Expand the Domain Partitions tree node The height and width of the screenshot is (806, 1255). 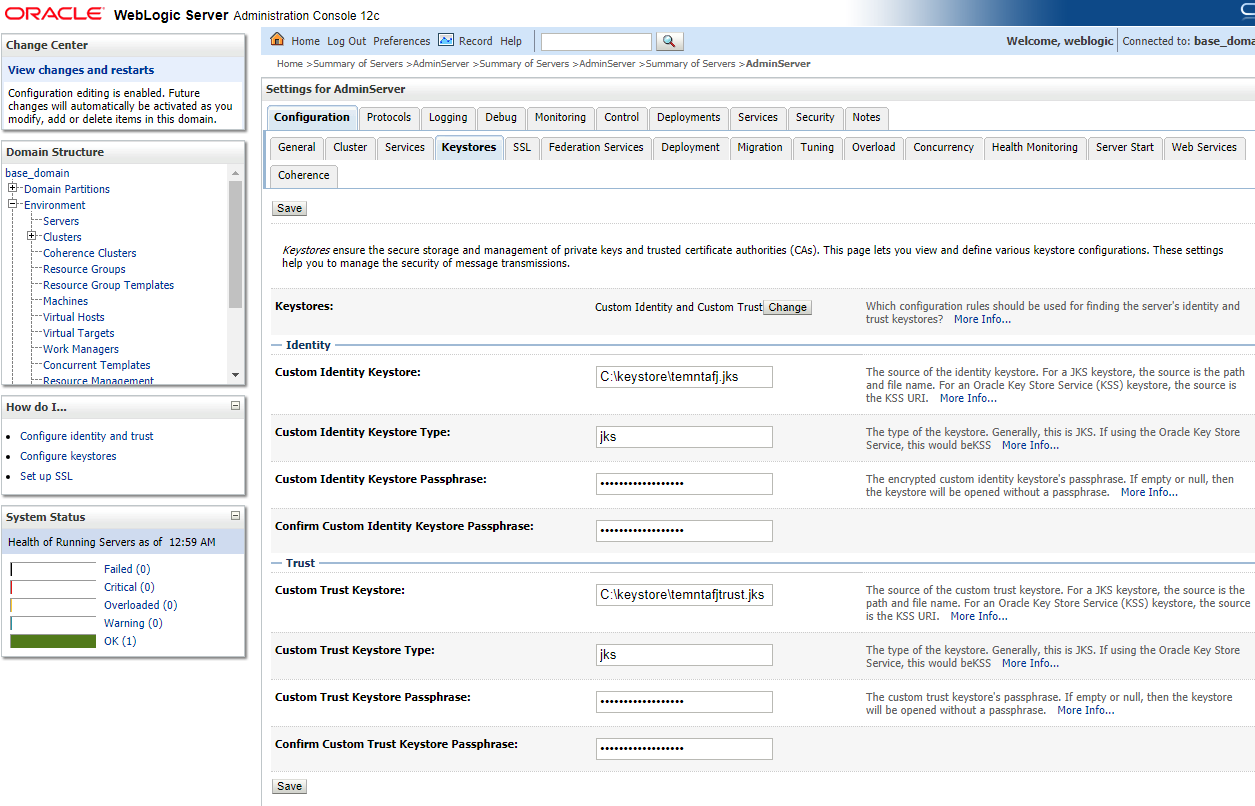click(x=13, y=188)
